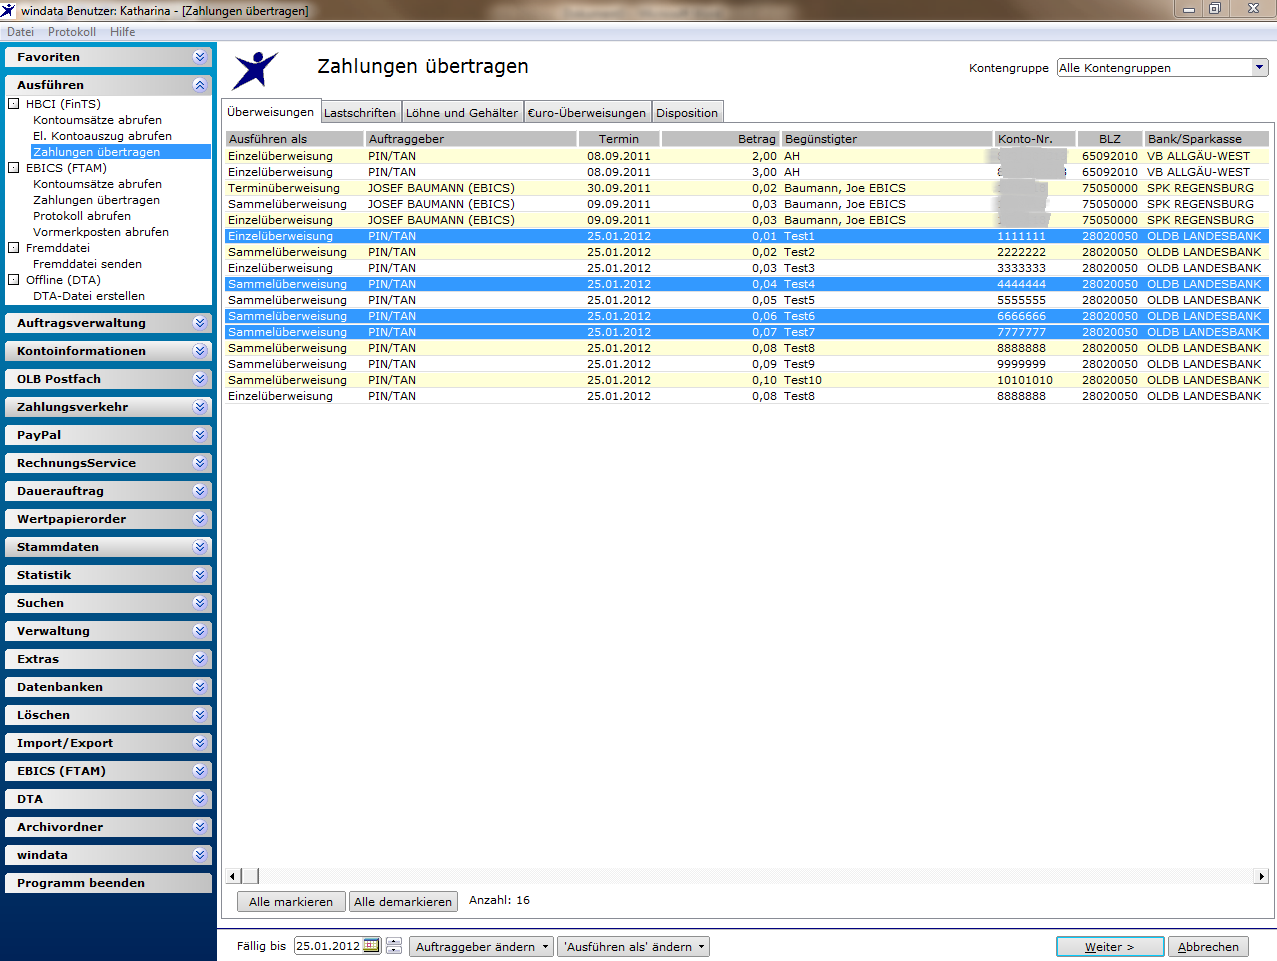
Task: Open the calendar picker in Fällig bis field
Action: pyautogui.click(x=371, y=946)
